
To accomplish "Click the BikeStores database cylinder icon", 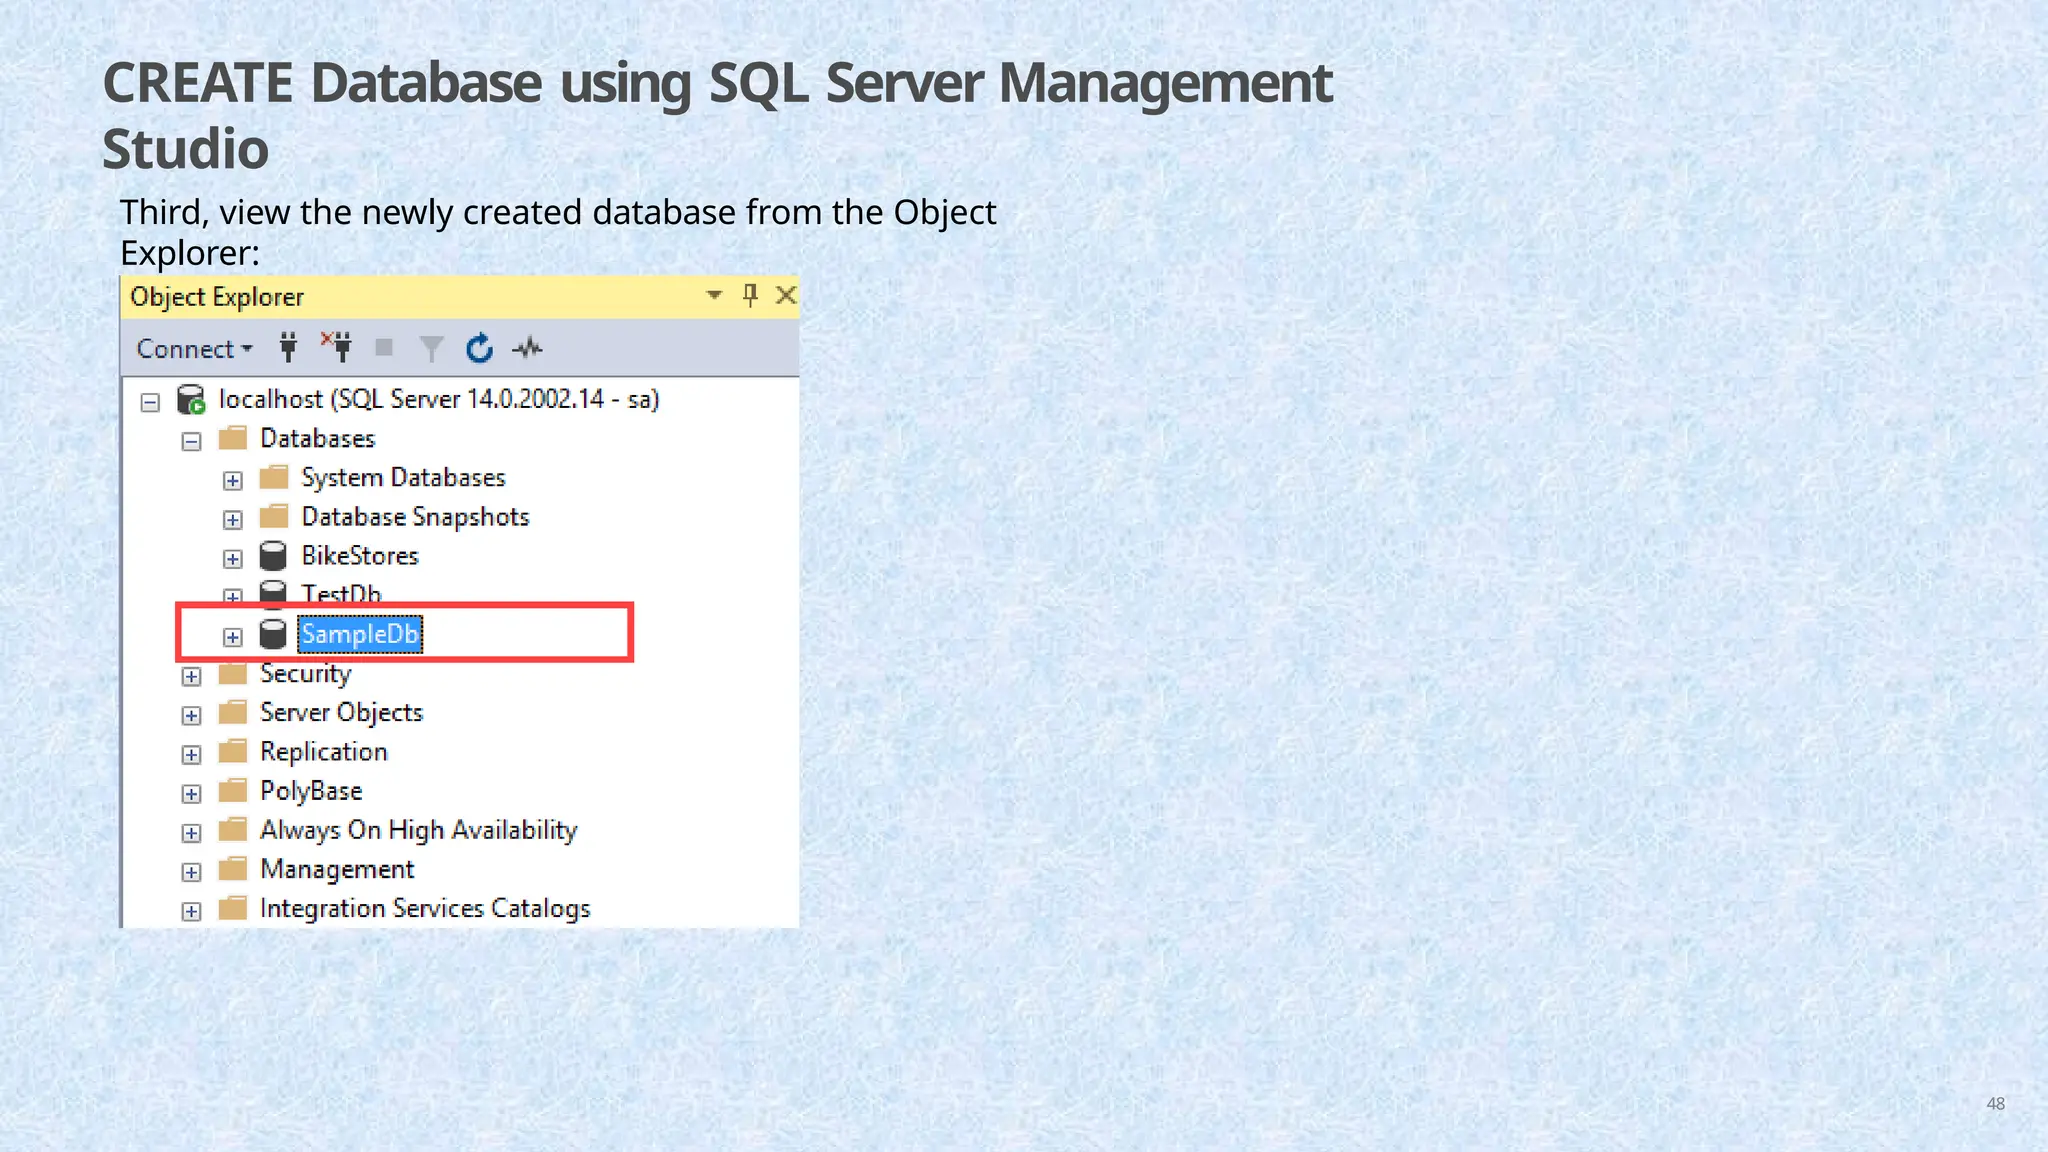I will point(273,556).
